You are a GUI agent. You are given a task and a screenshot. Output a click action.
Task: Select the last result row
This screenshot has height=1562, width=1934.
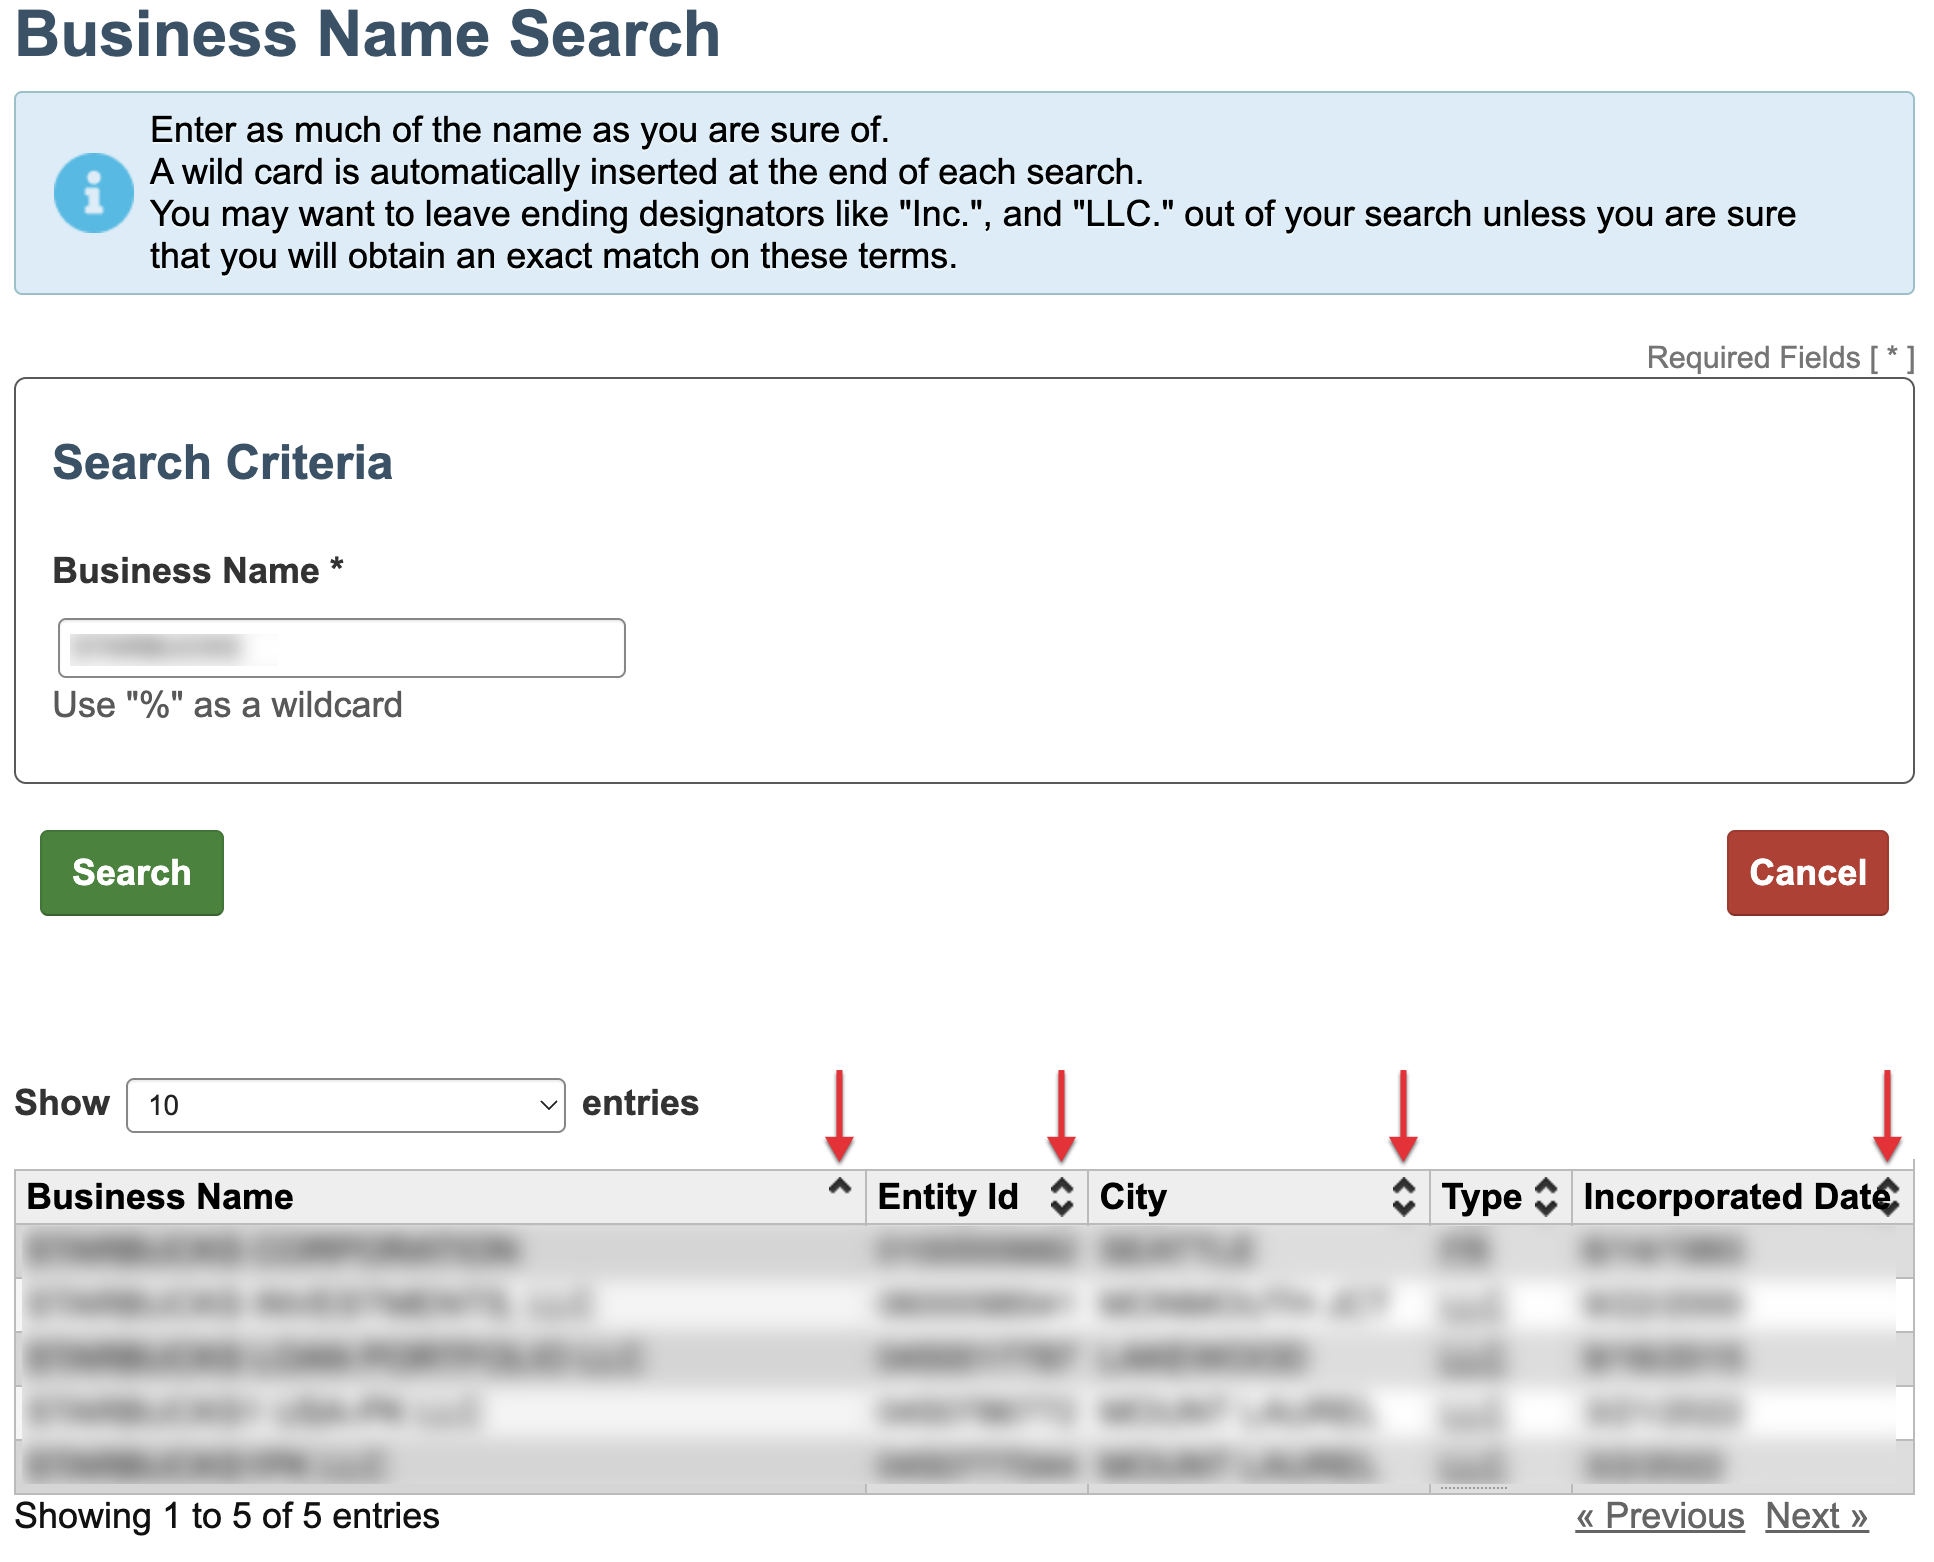(205, 1466)
